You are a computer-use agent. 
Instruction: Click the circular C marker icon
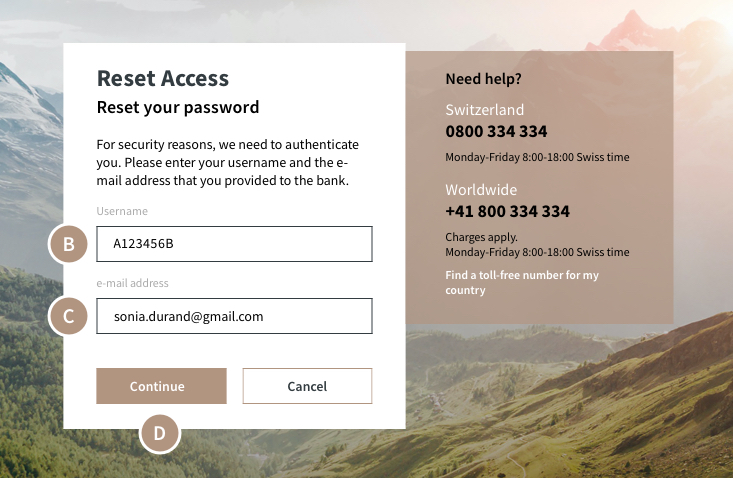coord(68,316)
